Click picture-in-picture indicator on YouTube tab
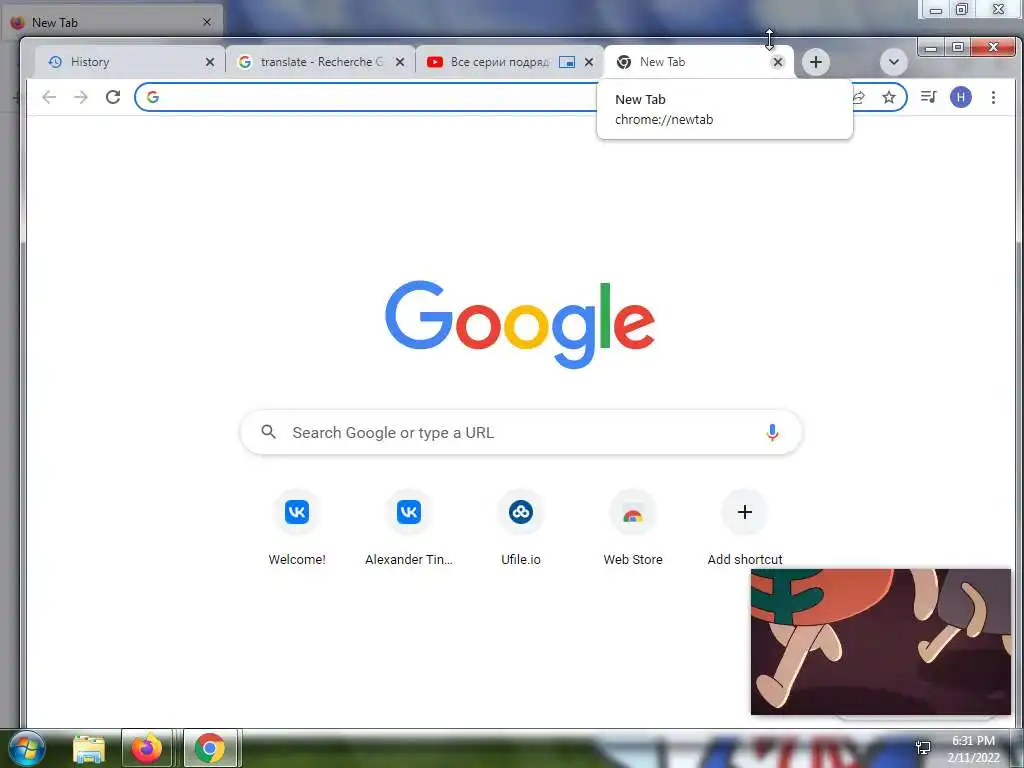This screenshot has height=768, width=1024. 567,62
